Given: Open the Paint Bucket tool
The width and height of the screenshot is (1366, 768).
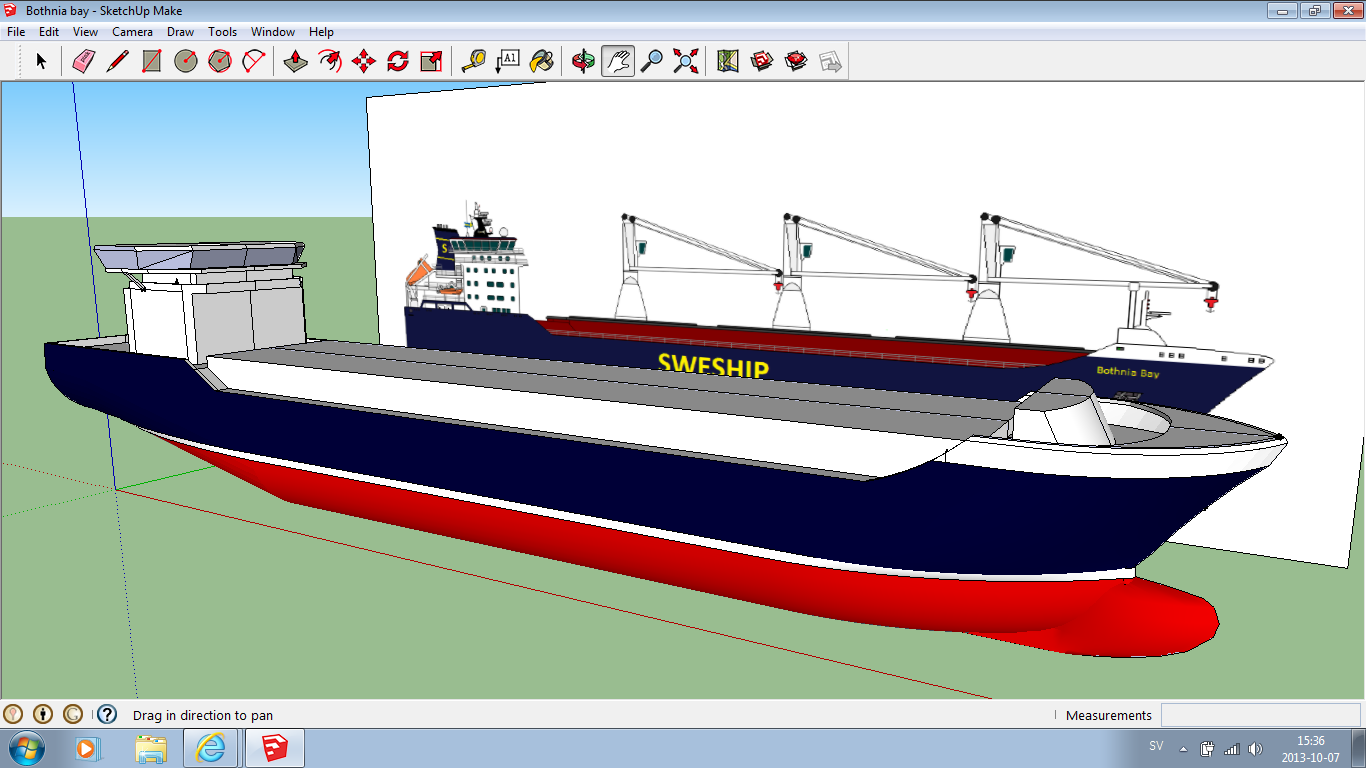Looking at the screenshot, I should click(x=541, y=61).
